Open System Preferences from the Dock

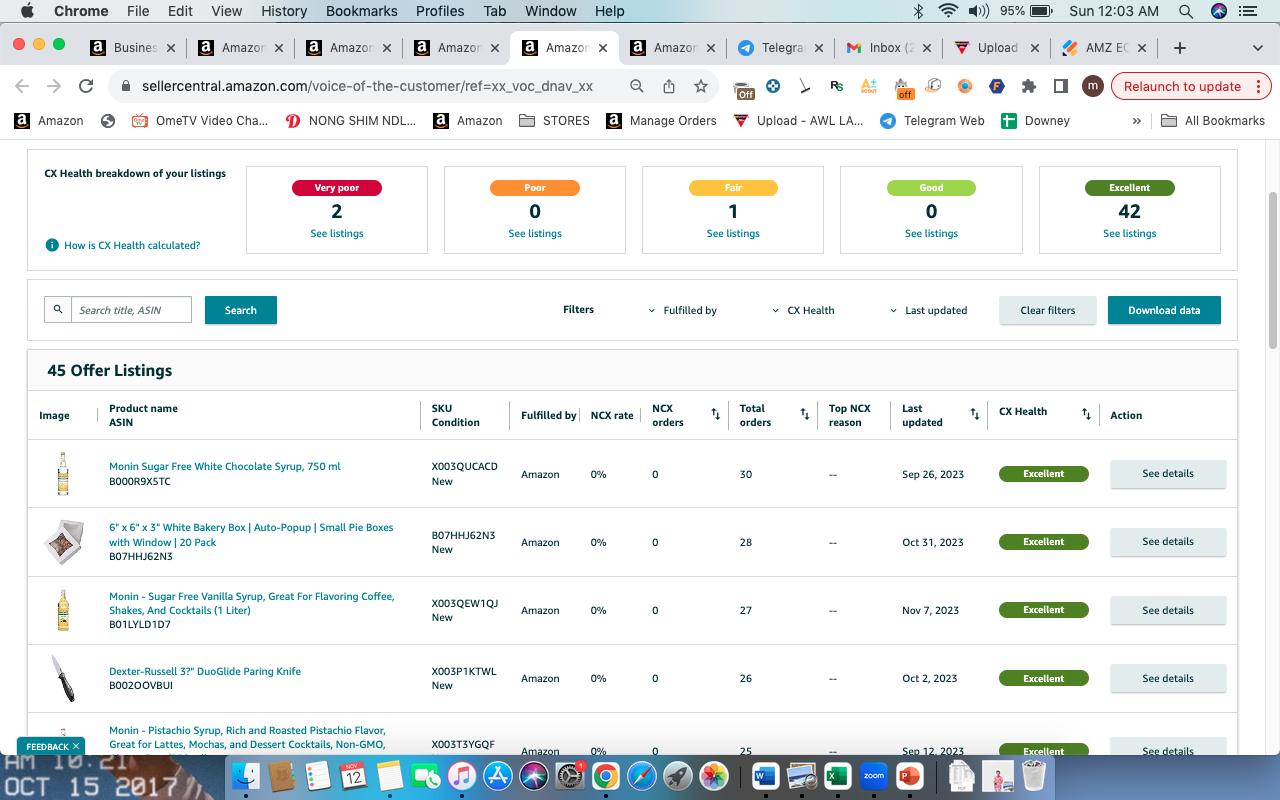pos(569,775)
